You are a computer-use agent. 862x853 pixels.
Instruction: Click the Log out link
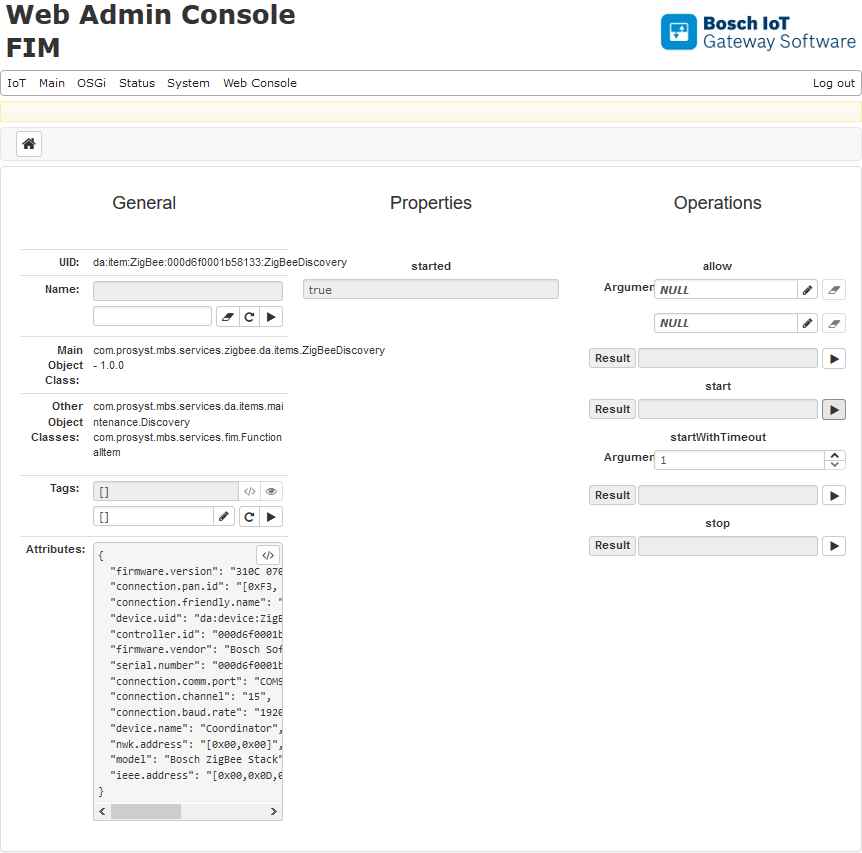[833, 83]
